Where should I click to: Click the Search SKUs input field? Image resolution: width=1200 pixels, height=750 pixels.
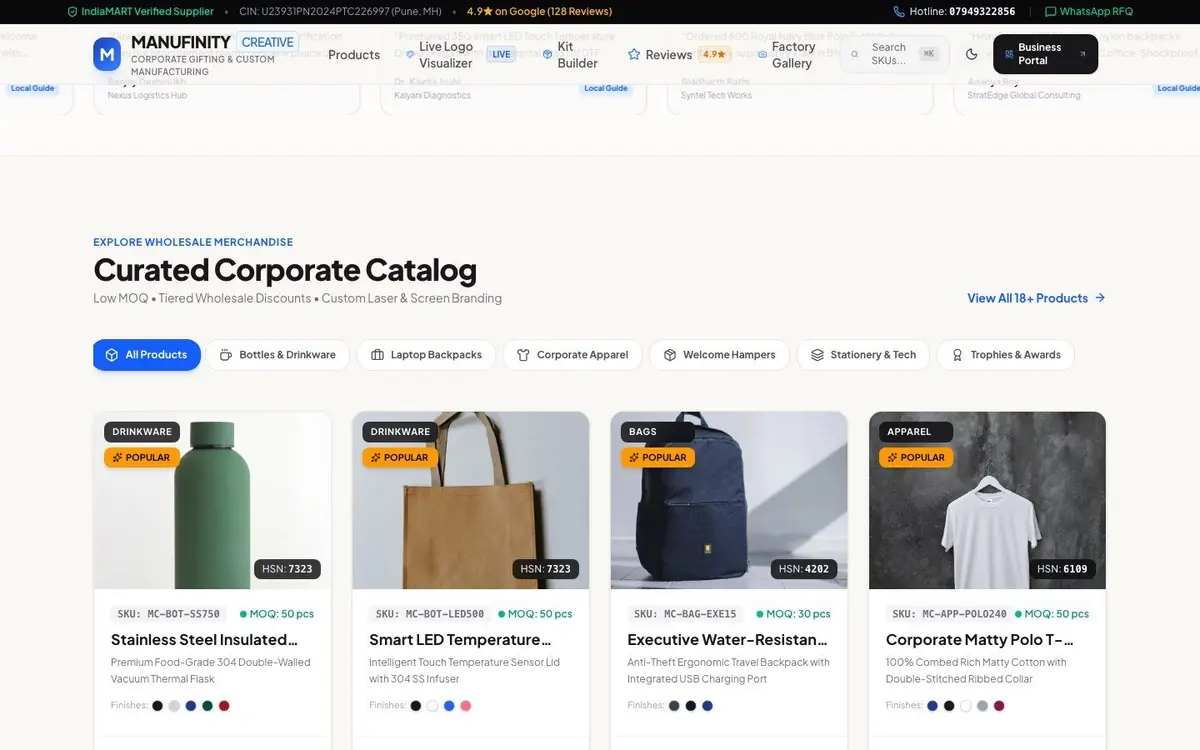895,54
